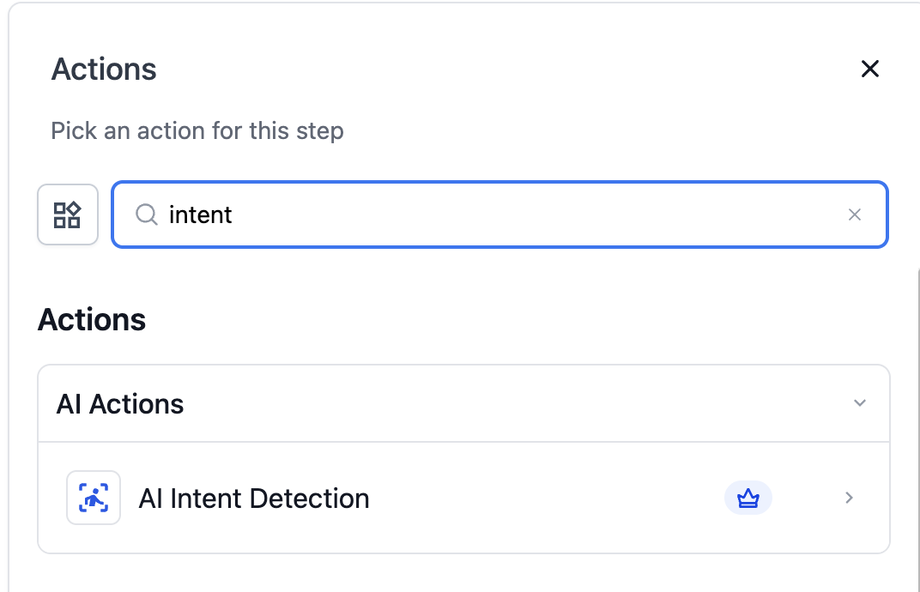Click the "AI Intent Detection" label text
Image resolution: width=920 pixels, height=592 pixels.
pyautogui.click(x=254, y=499)
